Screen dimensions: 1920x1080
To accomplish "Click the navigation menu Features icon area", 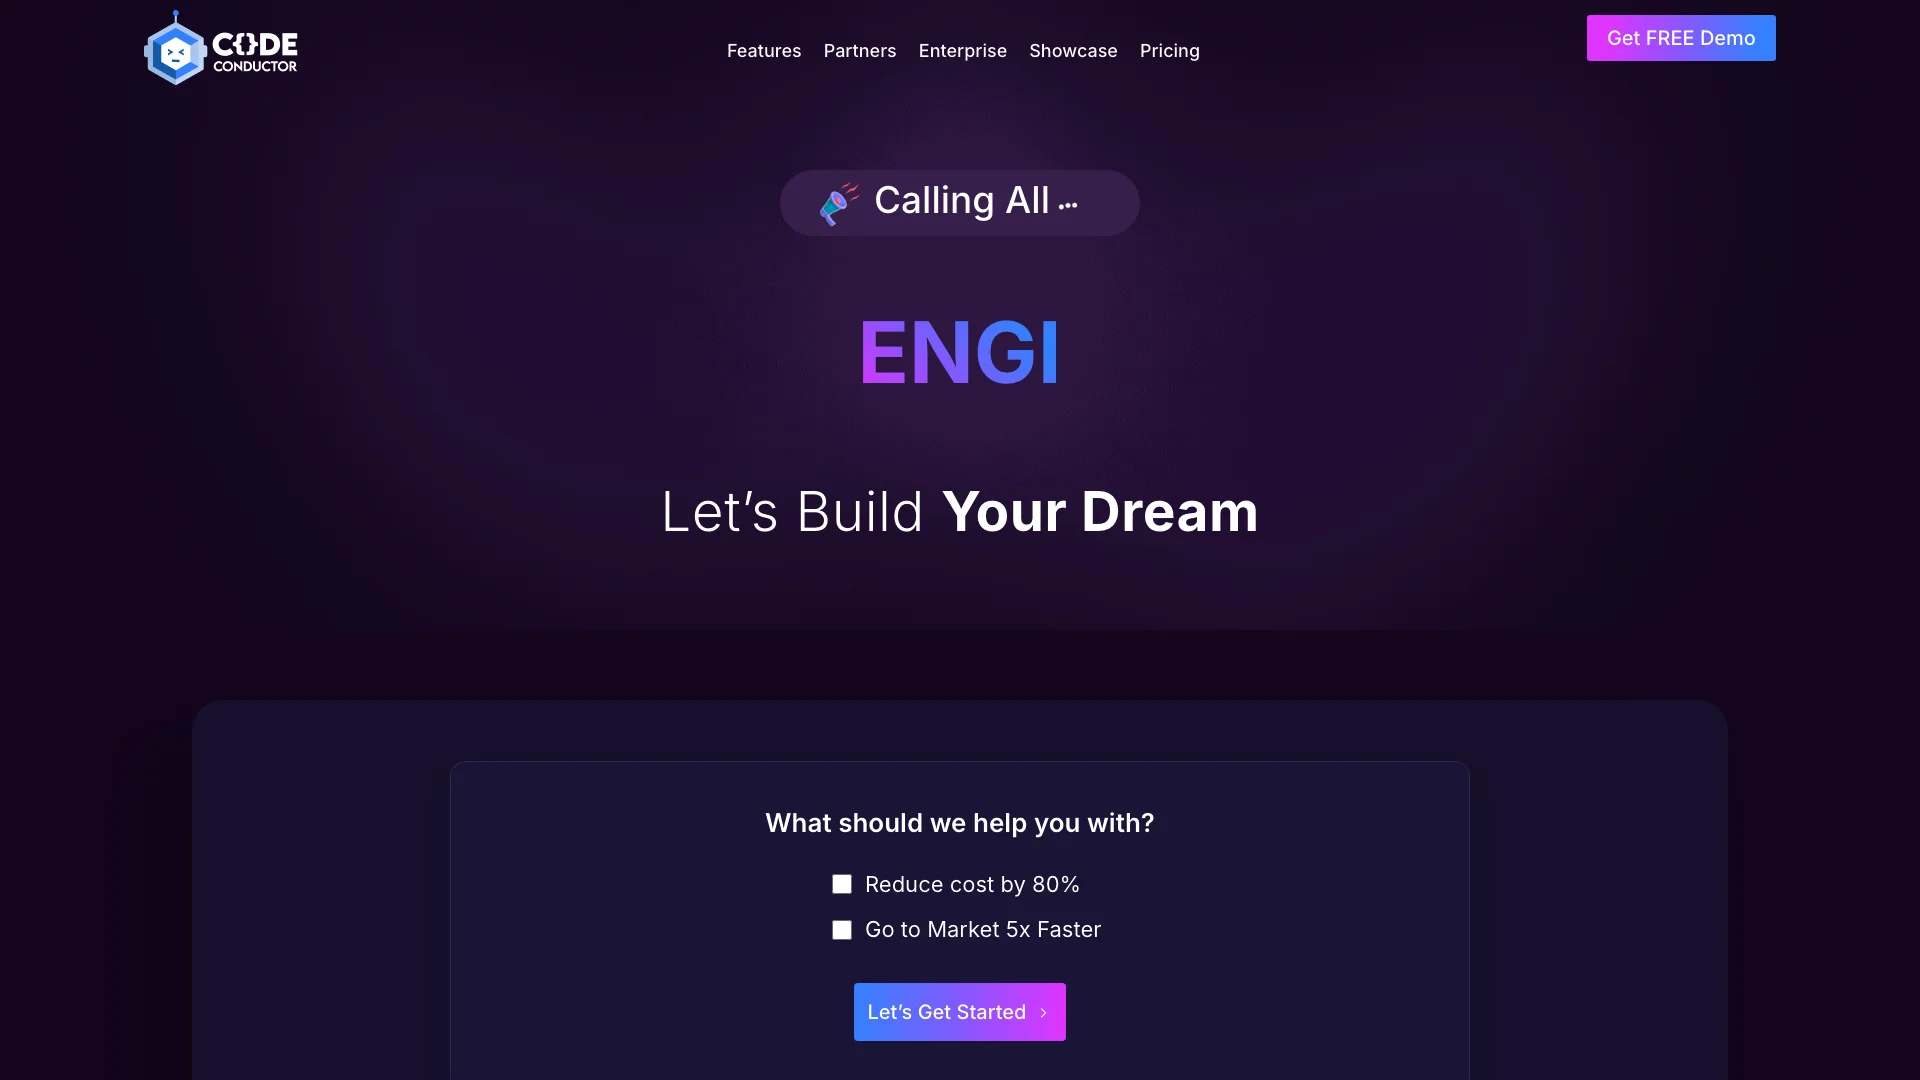I will point(764,49).
